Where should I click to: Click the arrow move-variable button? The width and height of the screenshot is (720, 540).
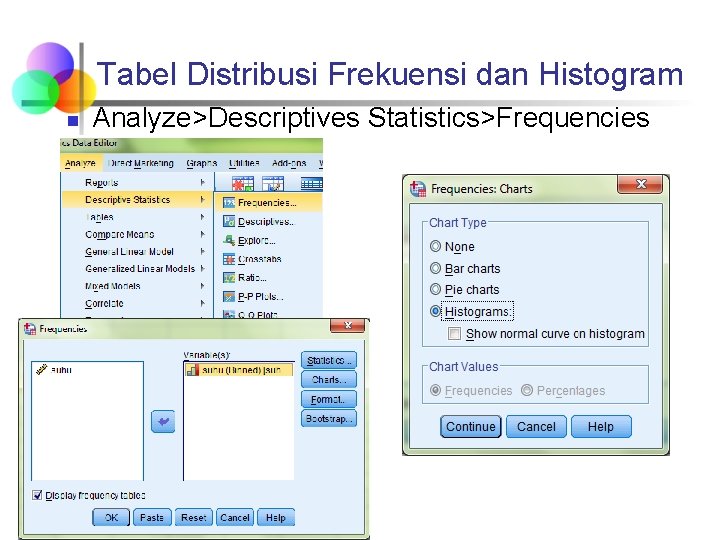tap(163, 422)
